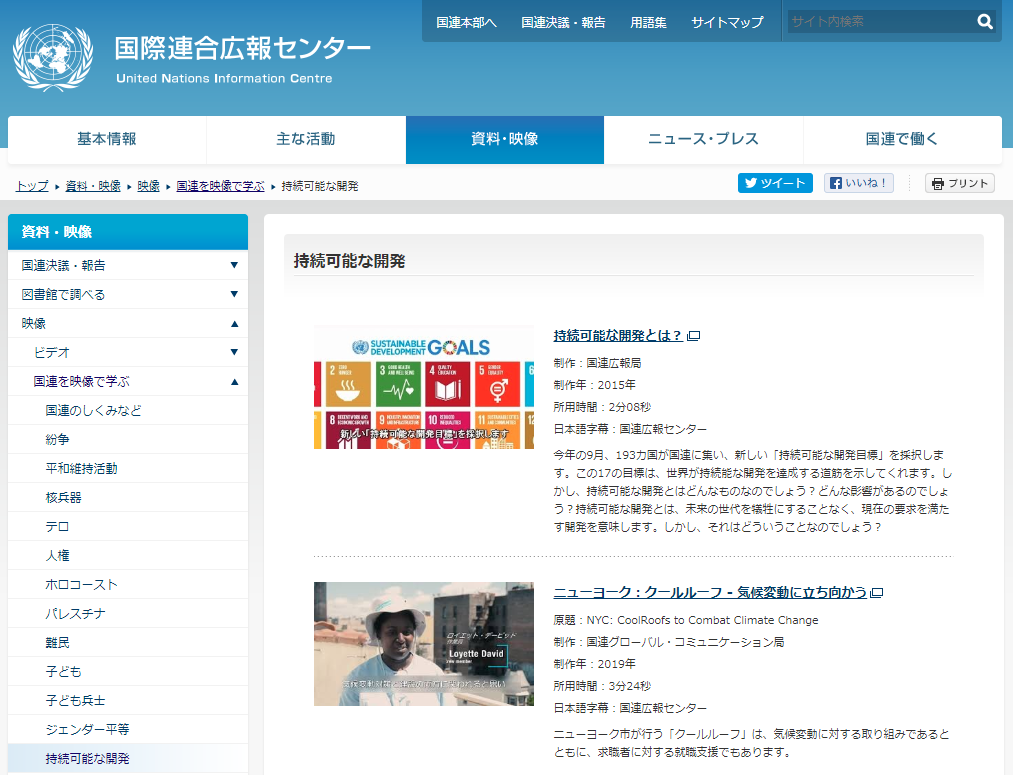Expand the ビデオ sidebar submenu

point(234,352)
